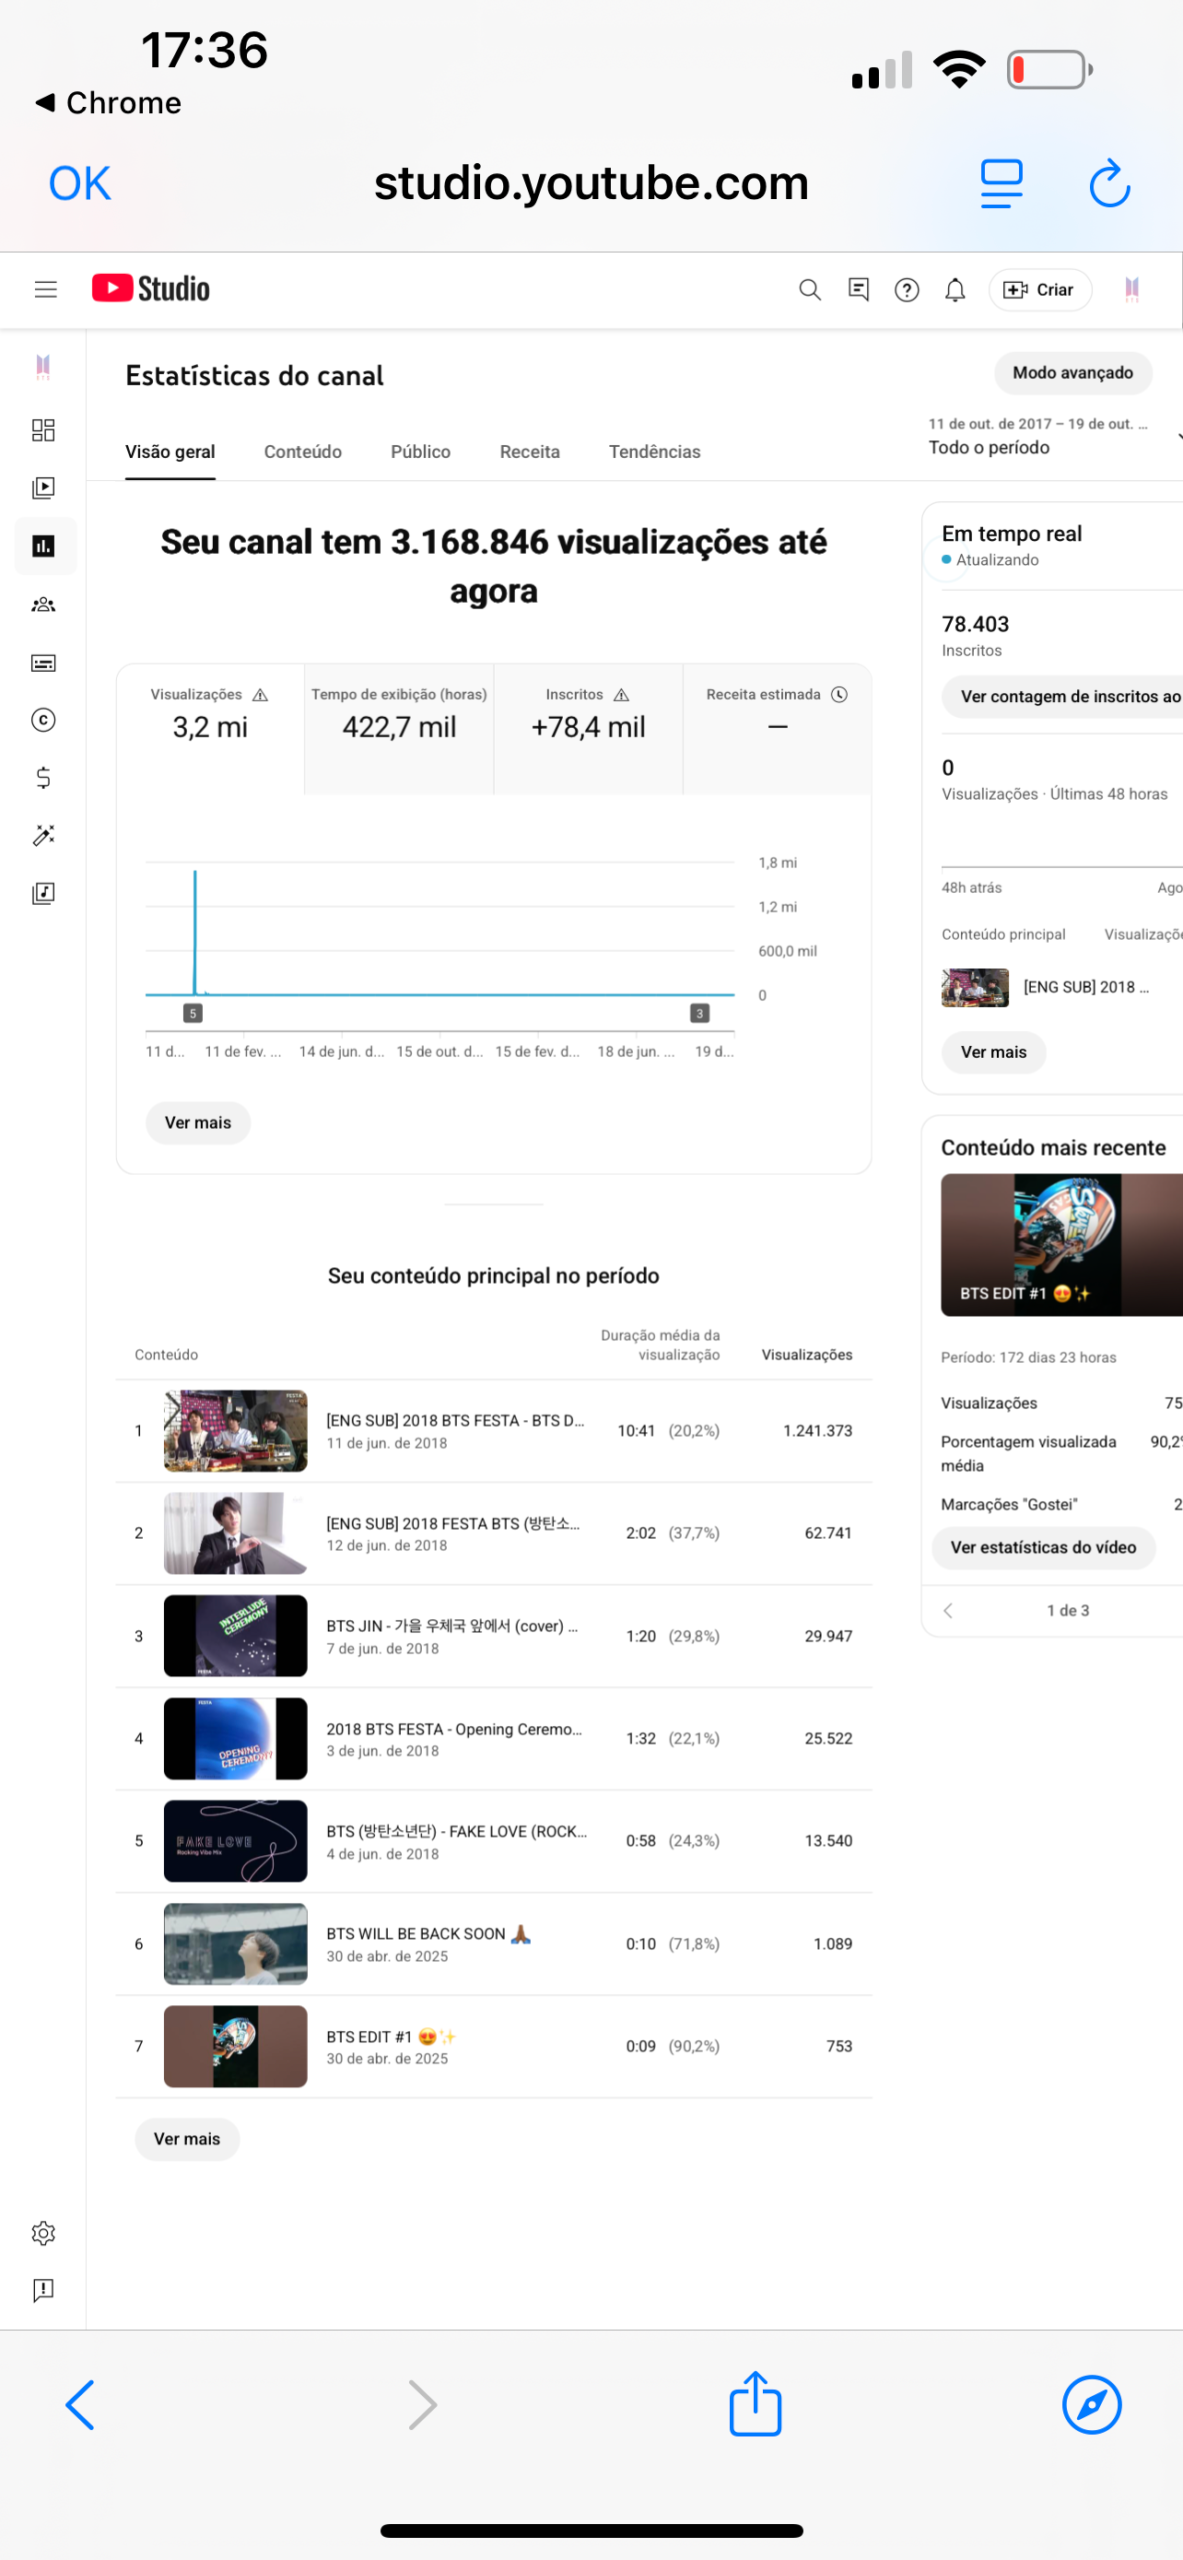This screenshot has width=1183, height=2560.
Task: Switch to the Receita tab
Action: [529, 452]
